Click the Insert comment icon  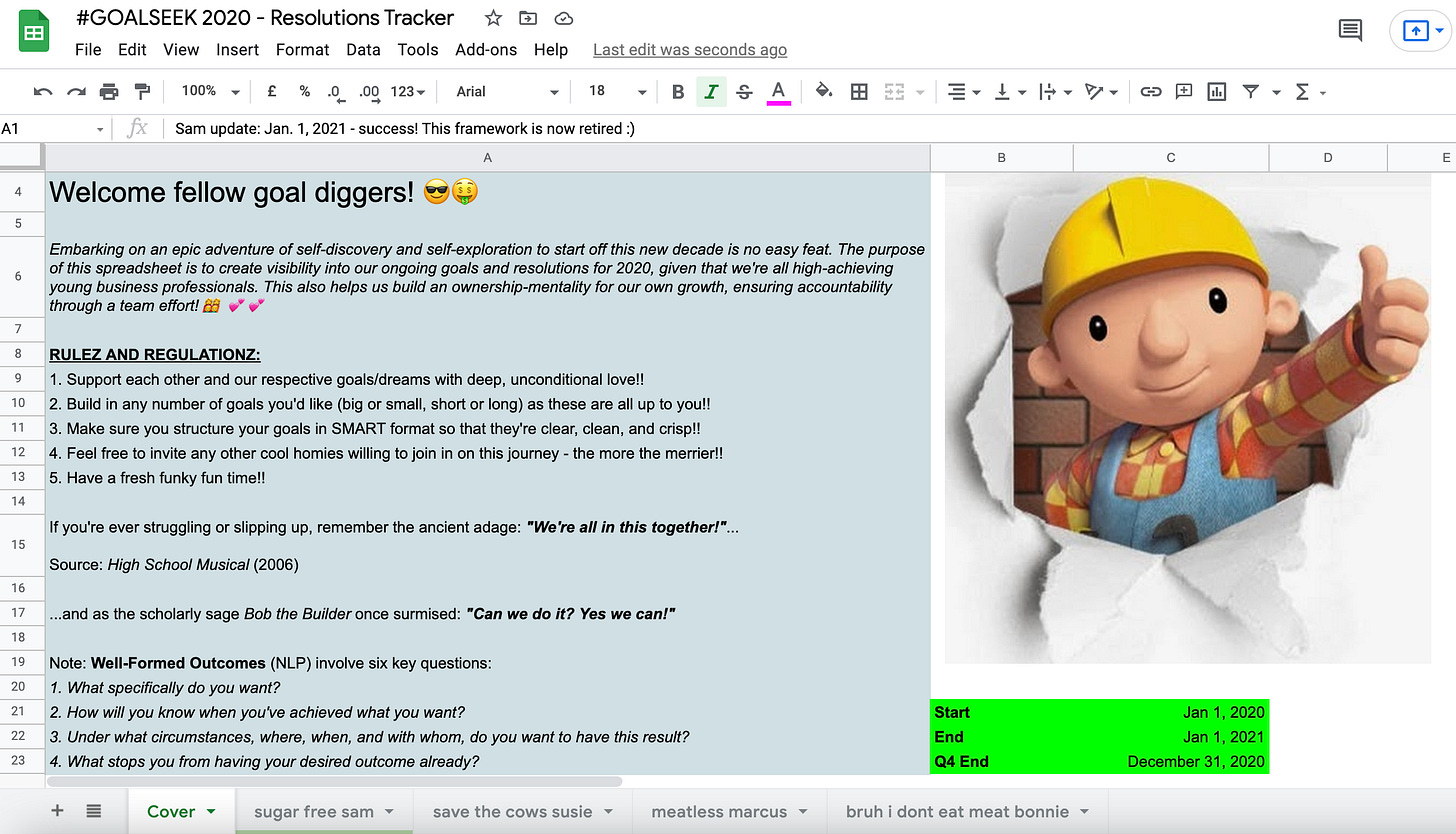1184,92
